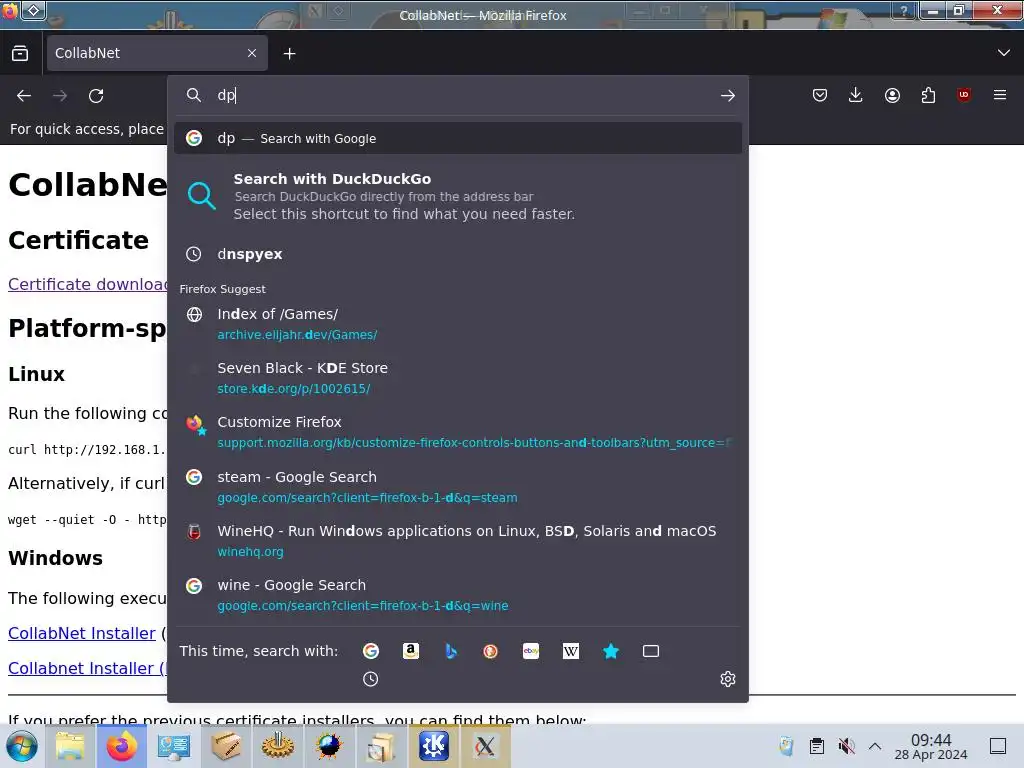Open the Start menu orb in taskbar
Viewport: 1024px width, 768px height.
pos(22,746)
